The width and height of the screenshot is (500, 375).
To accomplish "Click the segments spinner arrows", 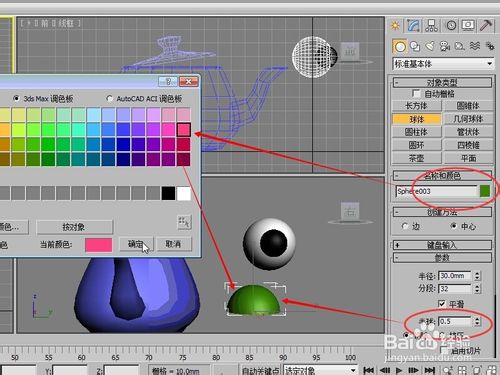I will (477, 289).
